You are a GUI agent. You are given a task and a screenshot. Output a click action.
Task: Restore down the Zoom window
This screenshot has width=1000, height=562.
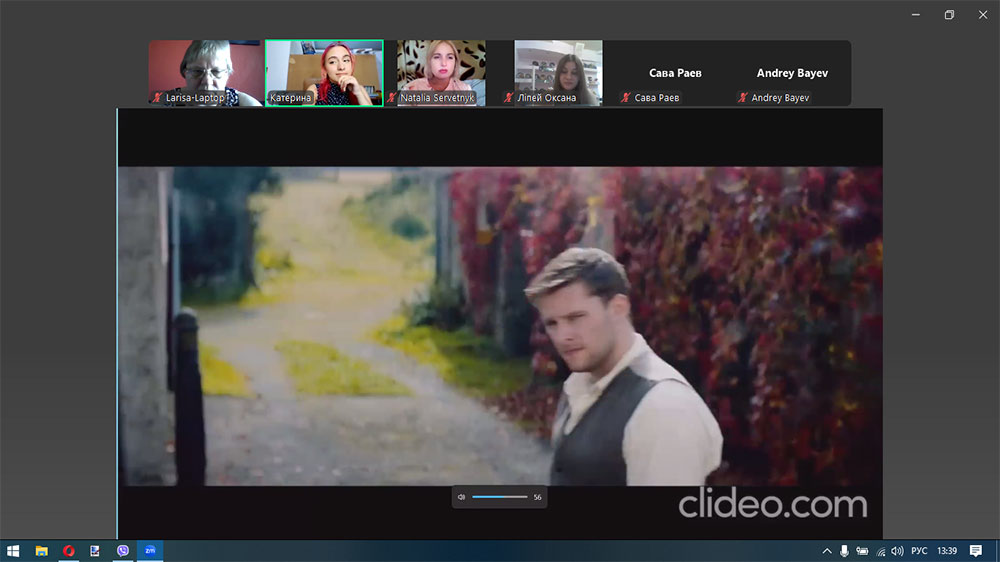pyautogui.click(x=949, y=15)
